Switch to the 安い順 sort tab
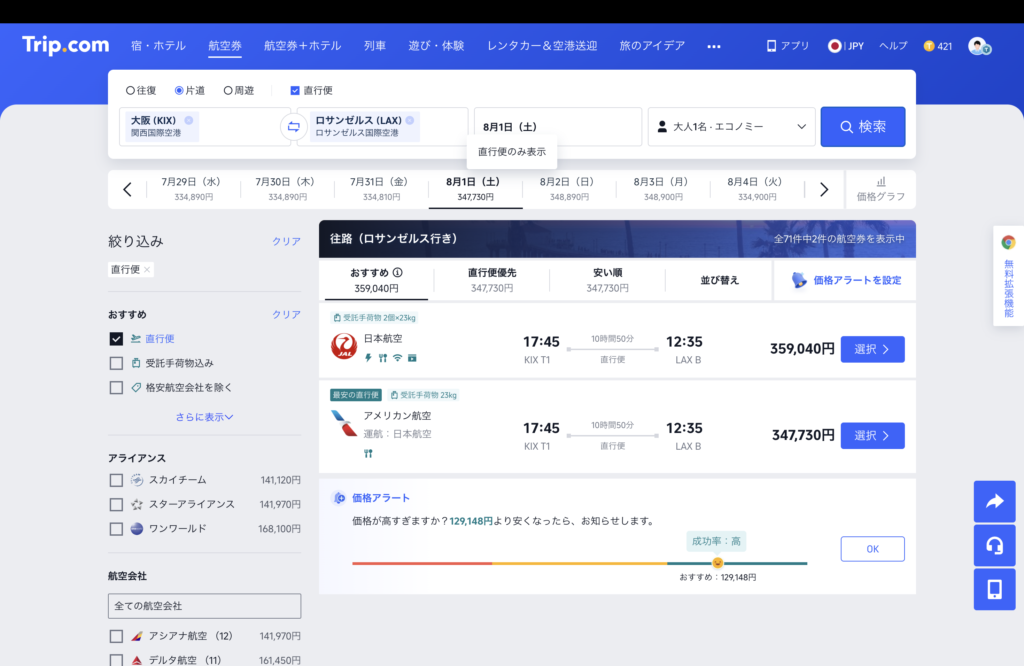 click(x=607, y=280)
